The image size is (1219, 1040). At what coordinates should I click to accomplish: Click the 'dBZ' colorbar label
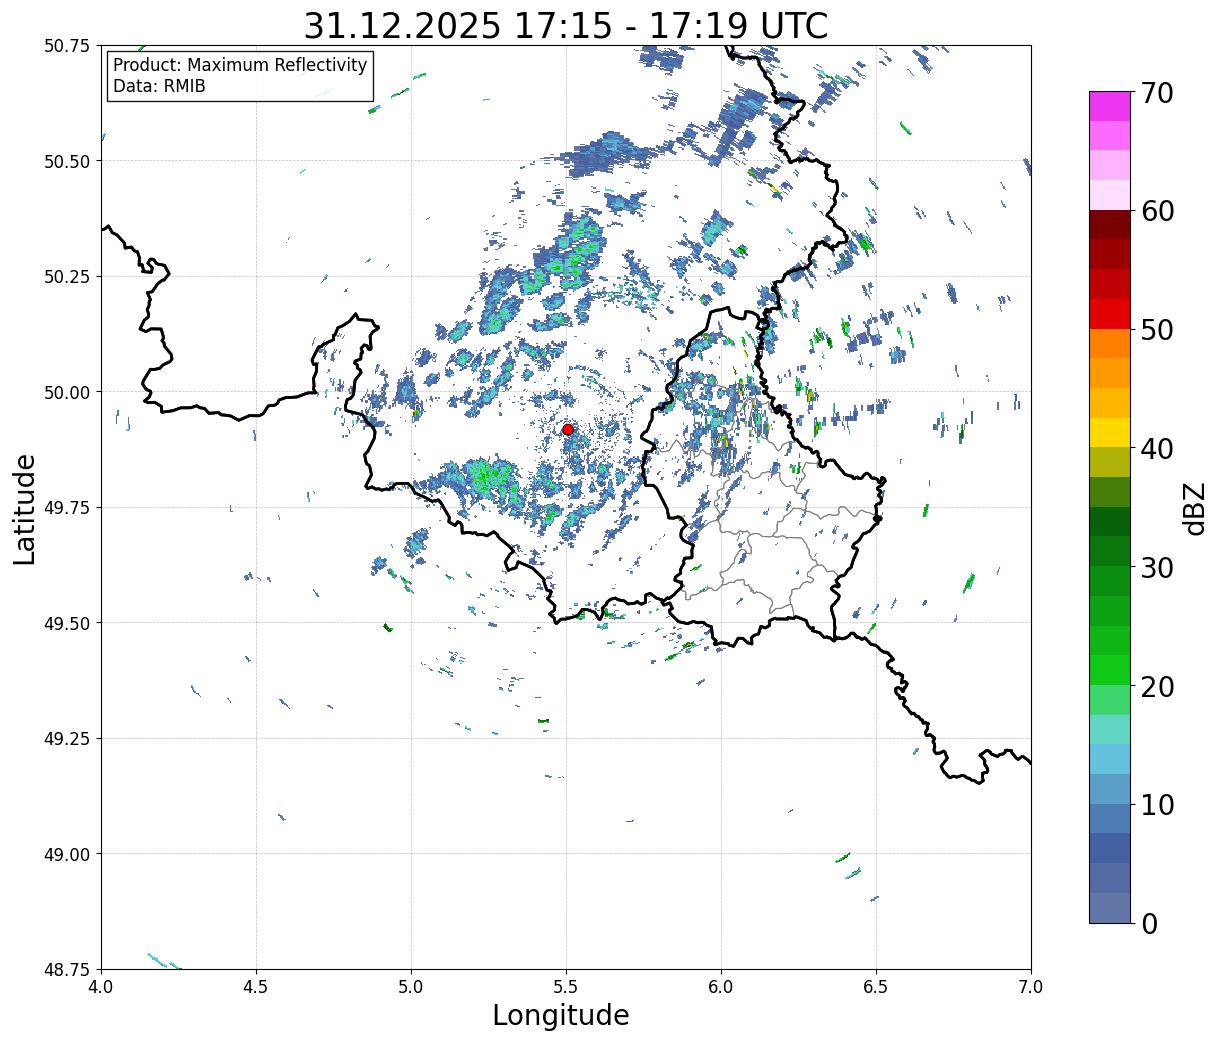pos(1194,508)
